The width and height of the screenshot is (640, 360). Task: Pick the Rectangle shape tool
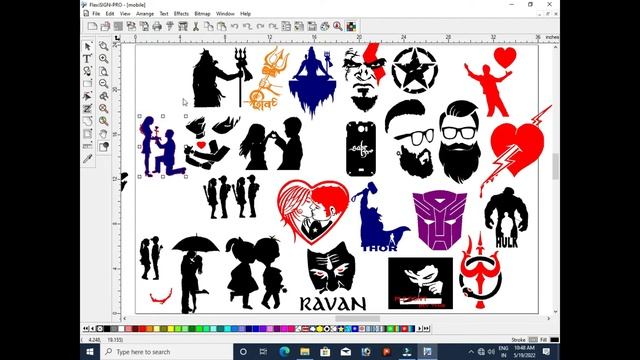[87, 83]
